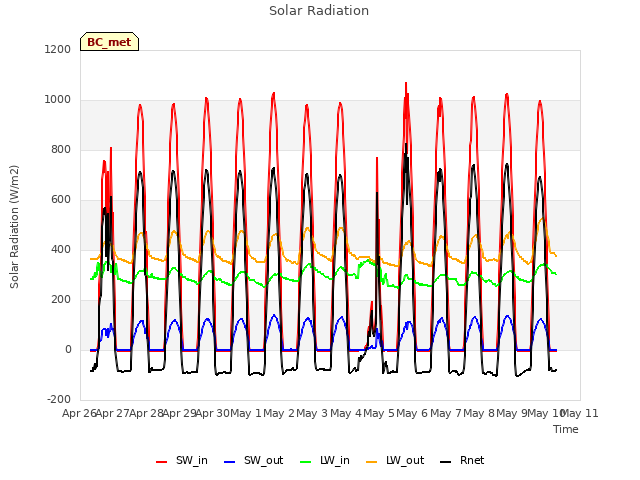Click the 1000 y-axis tick label
The height and width of the screenshot is (480, 640).
(x=58, y=100)
